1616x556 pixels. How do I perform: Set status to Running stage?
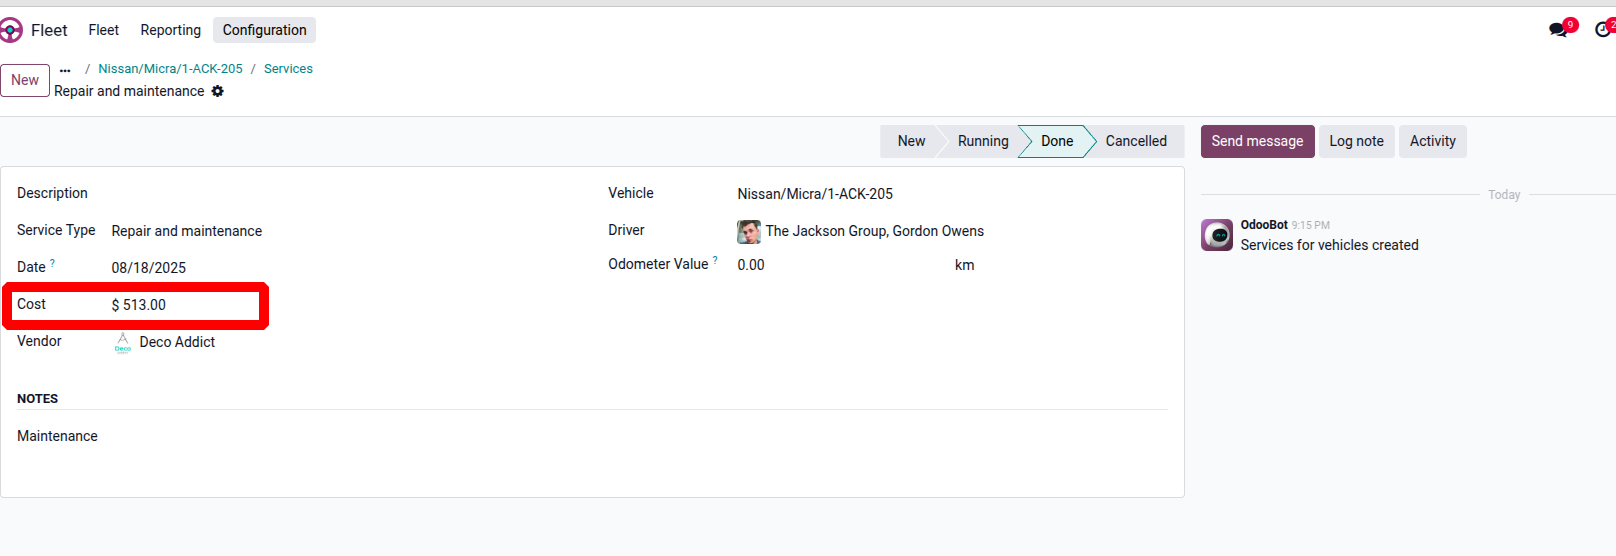pos(983,141)
